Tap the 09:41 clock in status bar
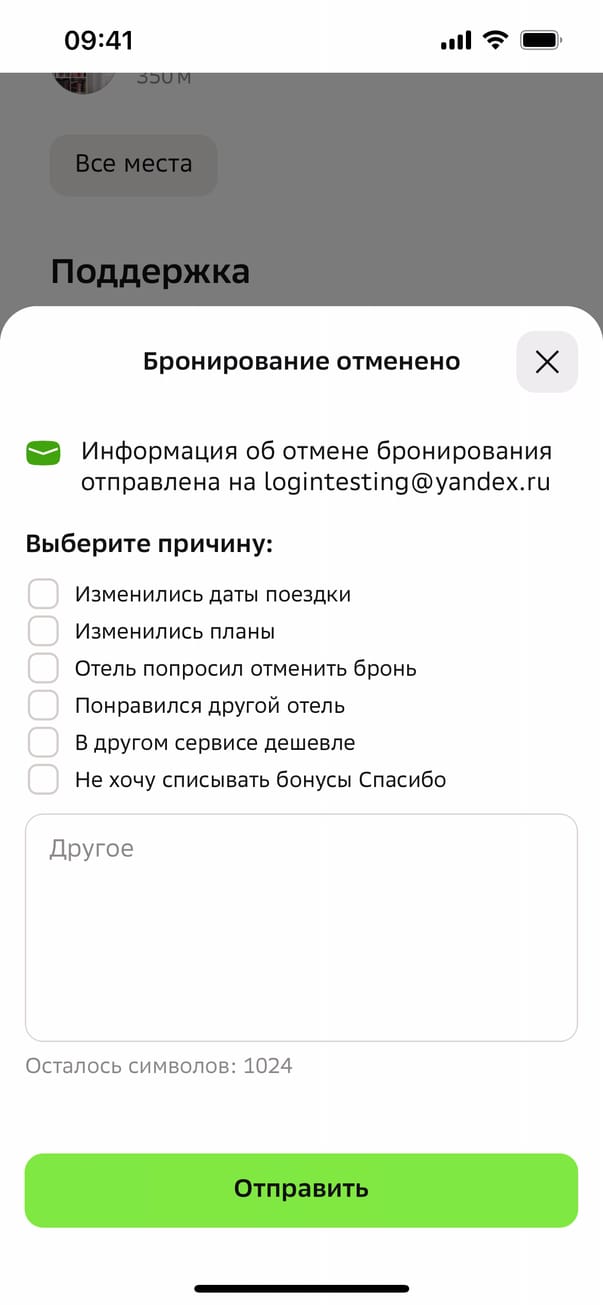Viewport: 603px width, 1305px height. [99, 40]
